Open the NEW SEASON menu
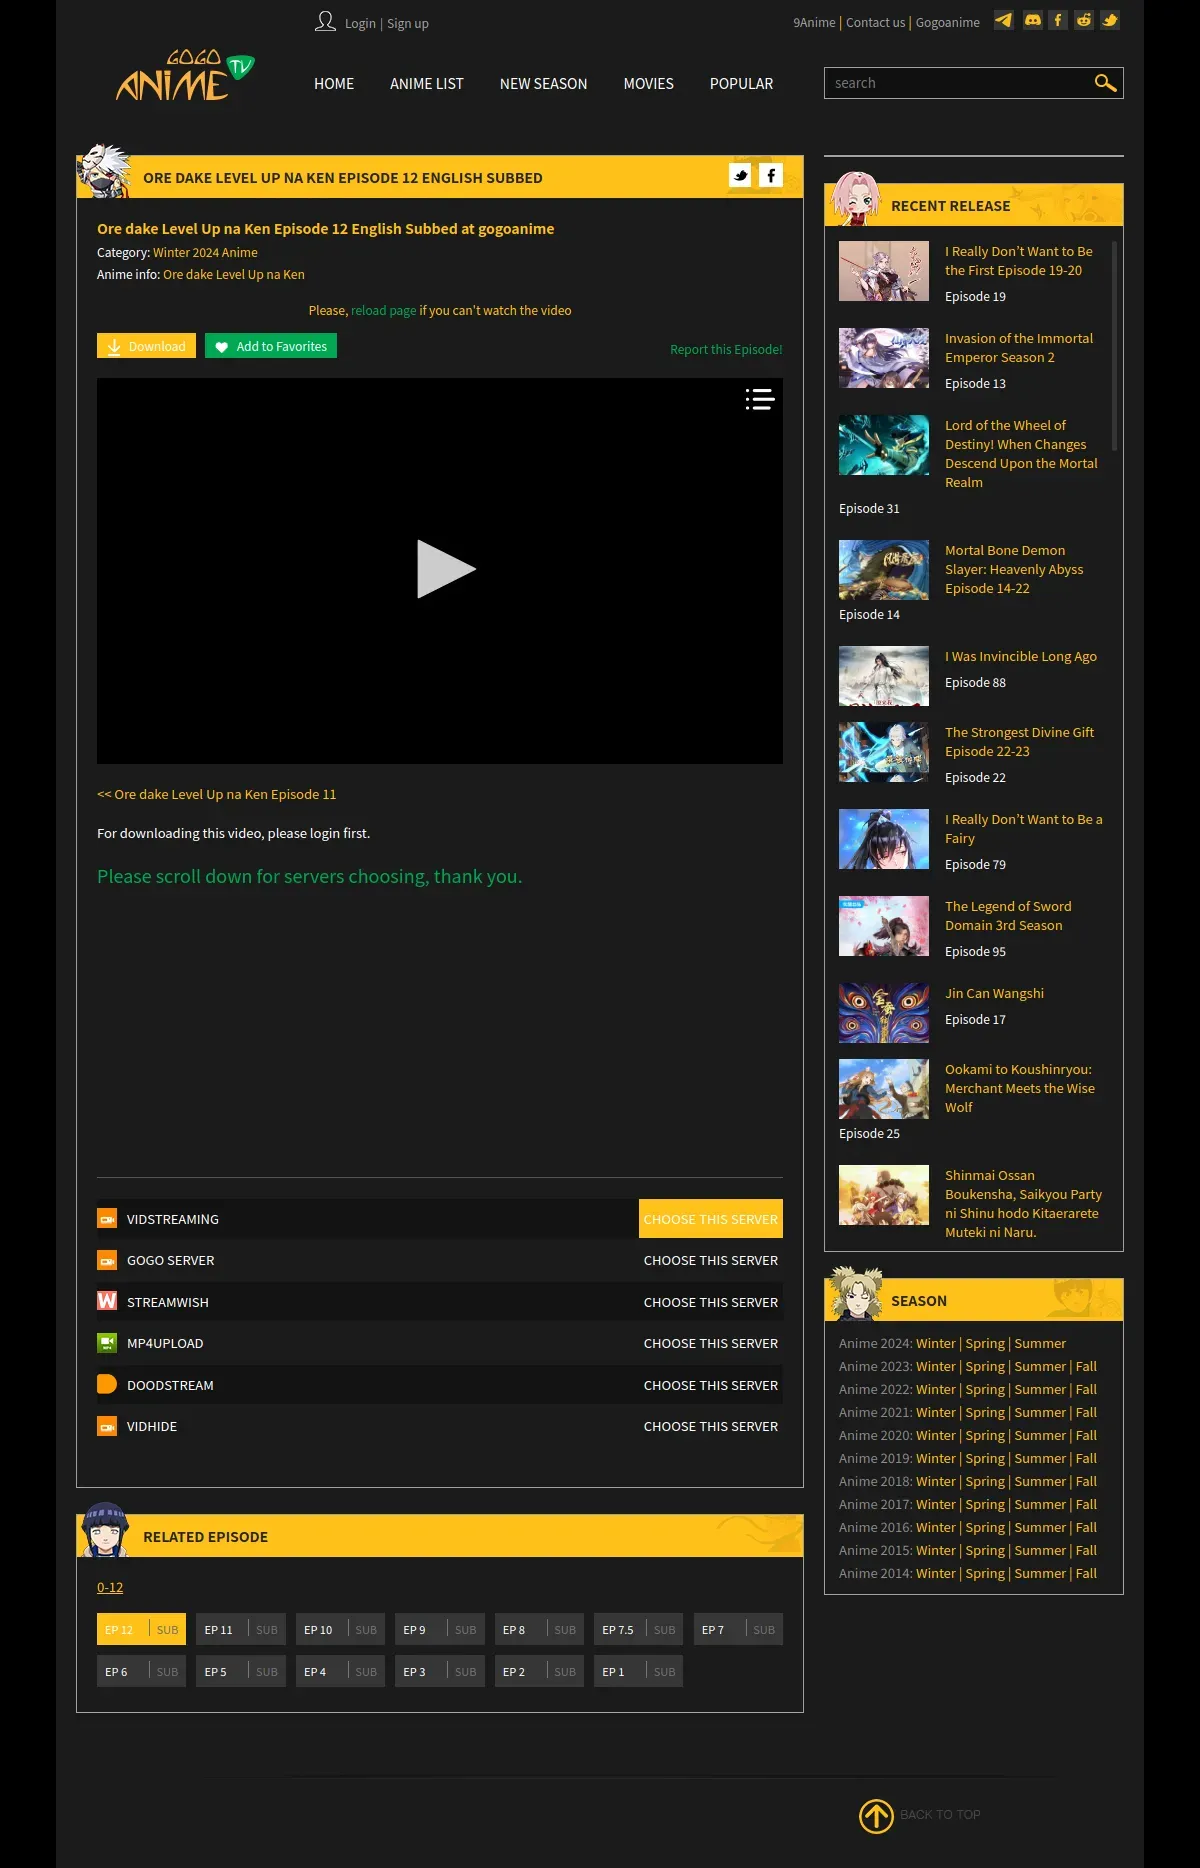This screenshot has height=1868, width=1200. [544, 84]
